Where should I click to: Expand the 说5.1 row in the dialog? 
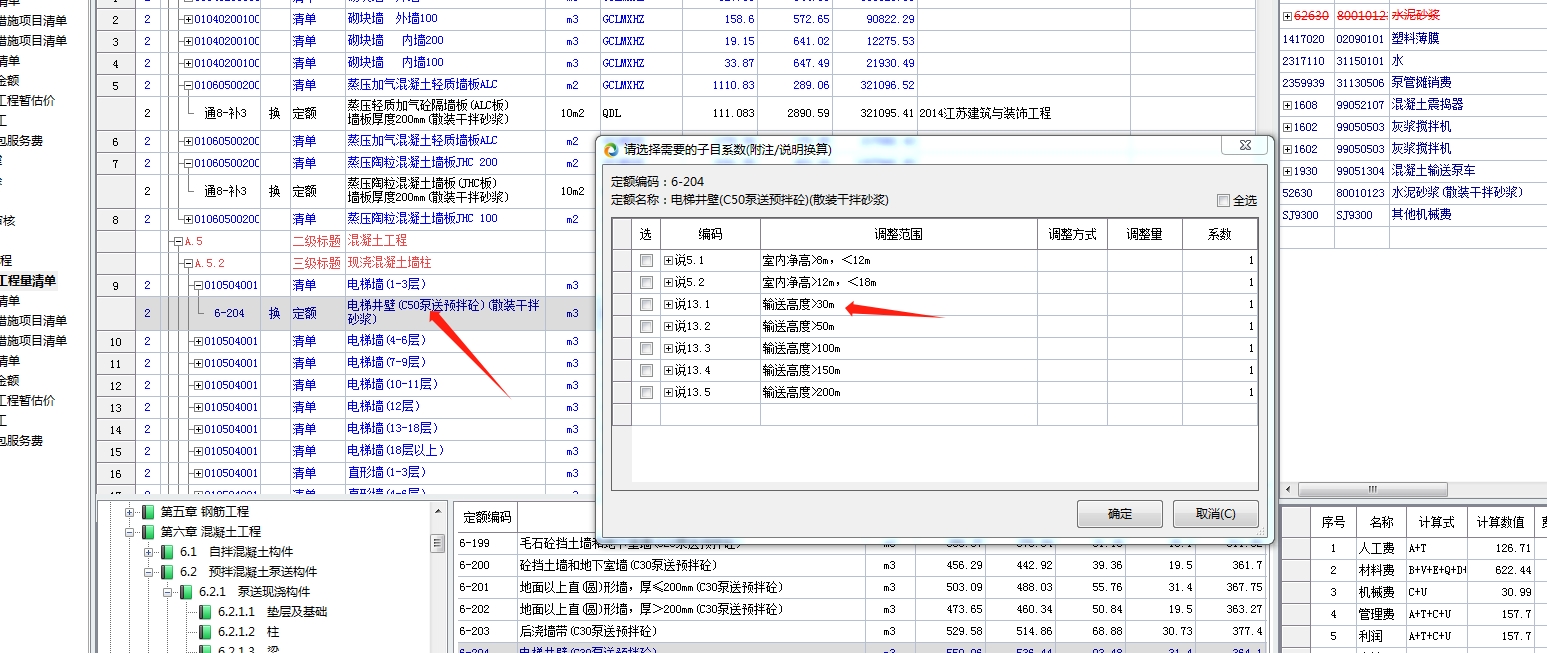point(668,260)
